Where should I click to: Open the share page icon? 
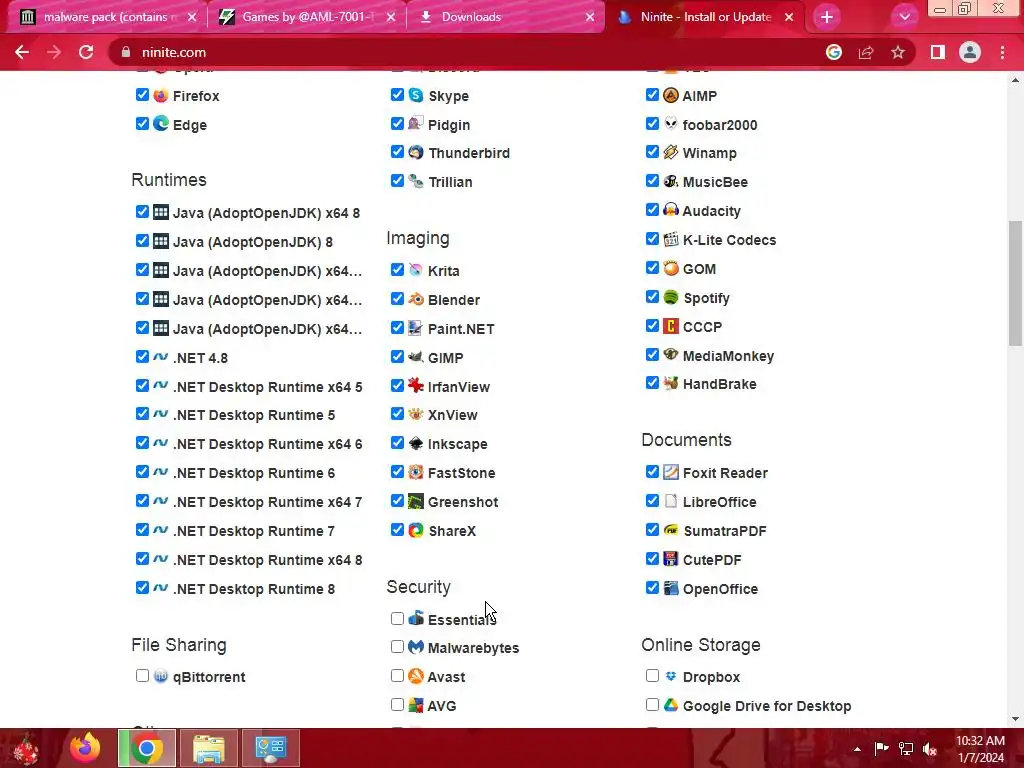pyautogui.click(x=866, y=52)
